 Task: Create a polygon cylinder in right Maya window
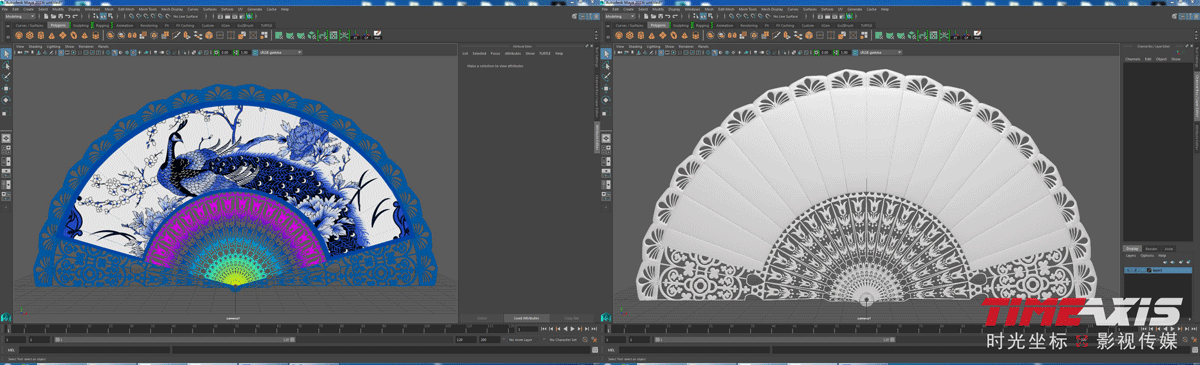click(x=641, y=35)
